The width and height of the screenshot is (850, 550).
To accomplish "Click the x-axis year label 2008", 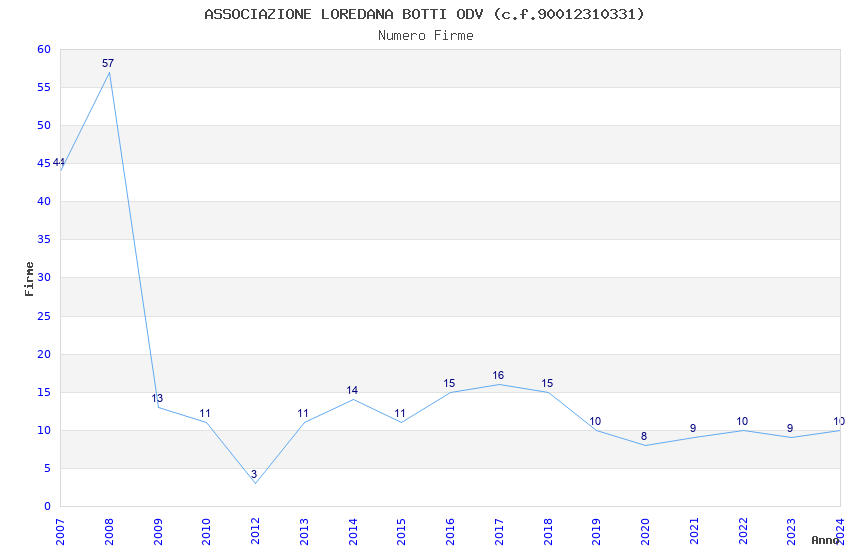I will pyautogui.click(x=109, y=532).
